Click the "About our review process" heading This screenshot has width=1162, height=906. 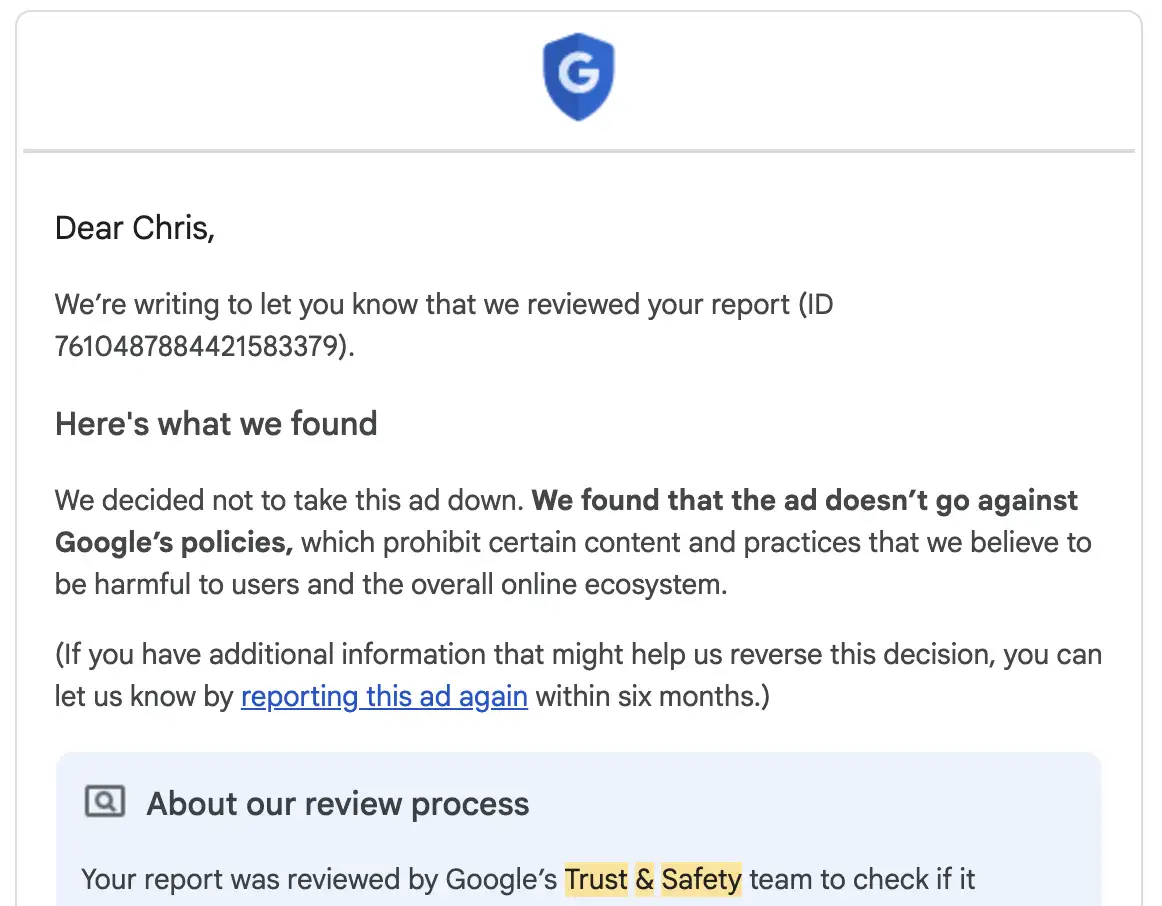click(x=338, y=804)
